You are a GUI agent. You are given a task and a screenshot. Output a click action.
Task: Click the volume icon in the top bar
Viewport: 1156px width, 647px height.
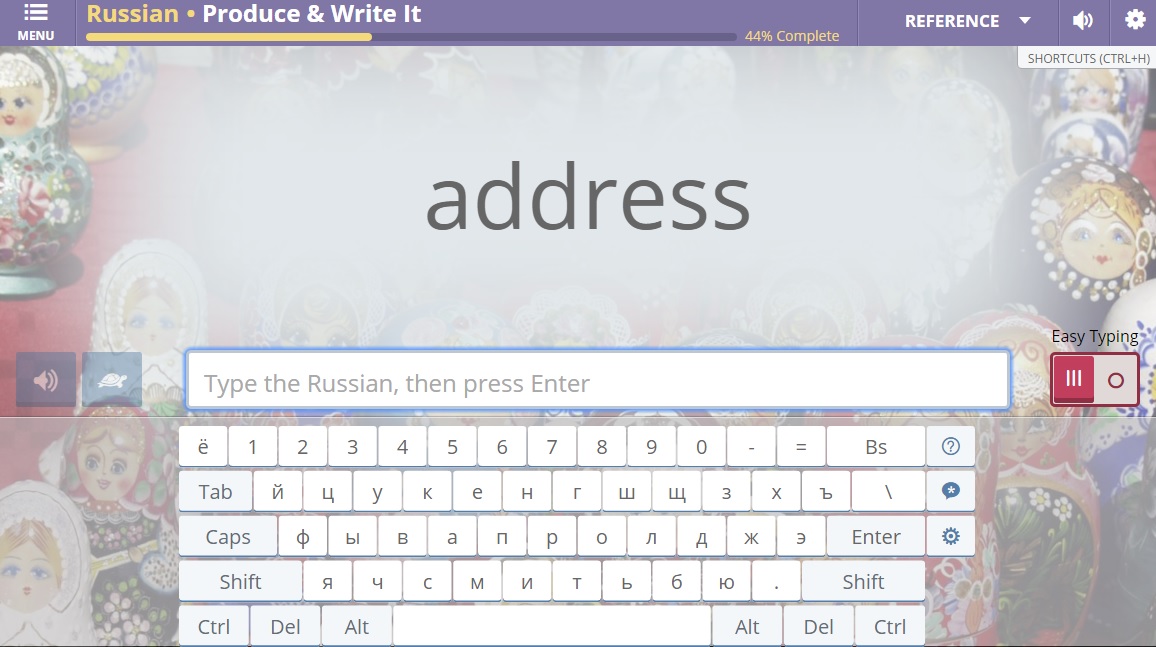click(x=1083, y=20)
